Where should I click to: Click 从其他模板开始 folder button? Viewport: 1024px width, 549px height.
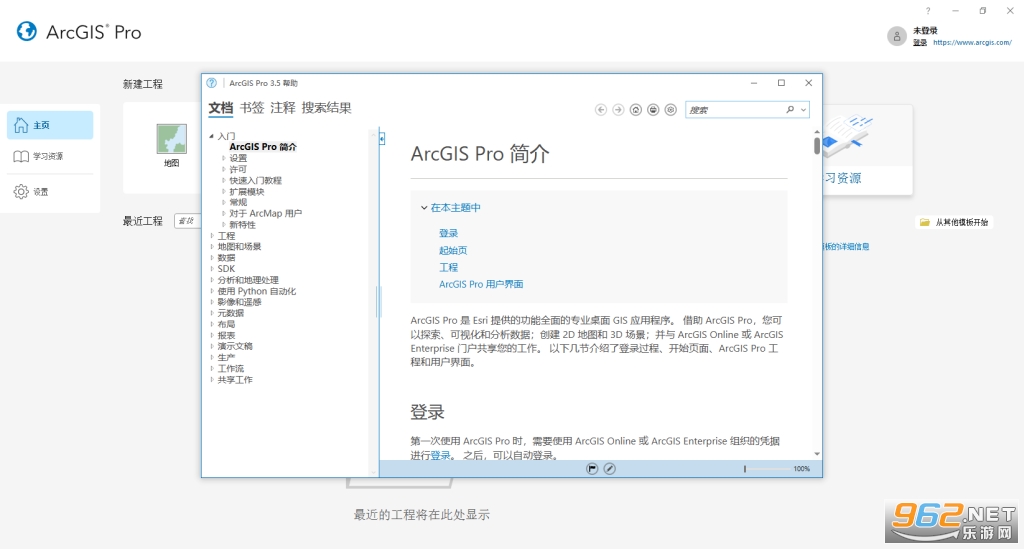click(x=954, y=222)
